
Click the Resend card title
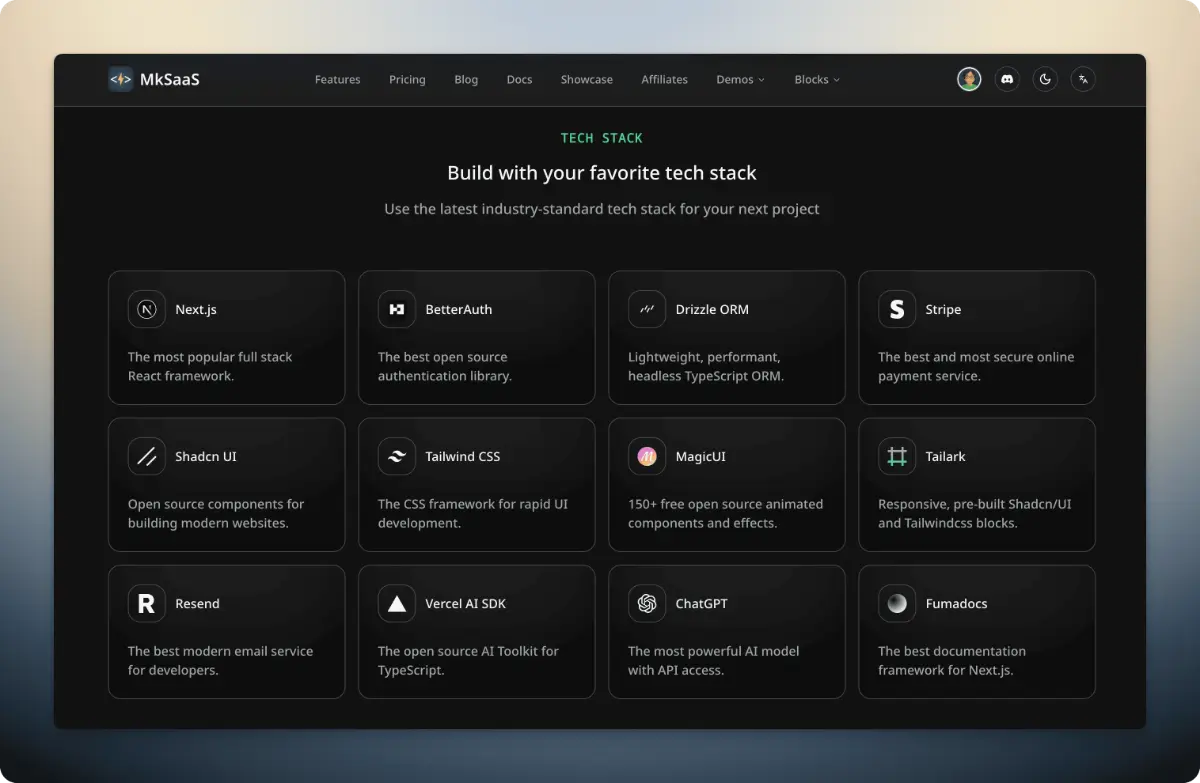[197, 603]
